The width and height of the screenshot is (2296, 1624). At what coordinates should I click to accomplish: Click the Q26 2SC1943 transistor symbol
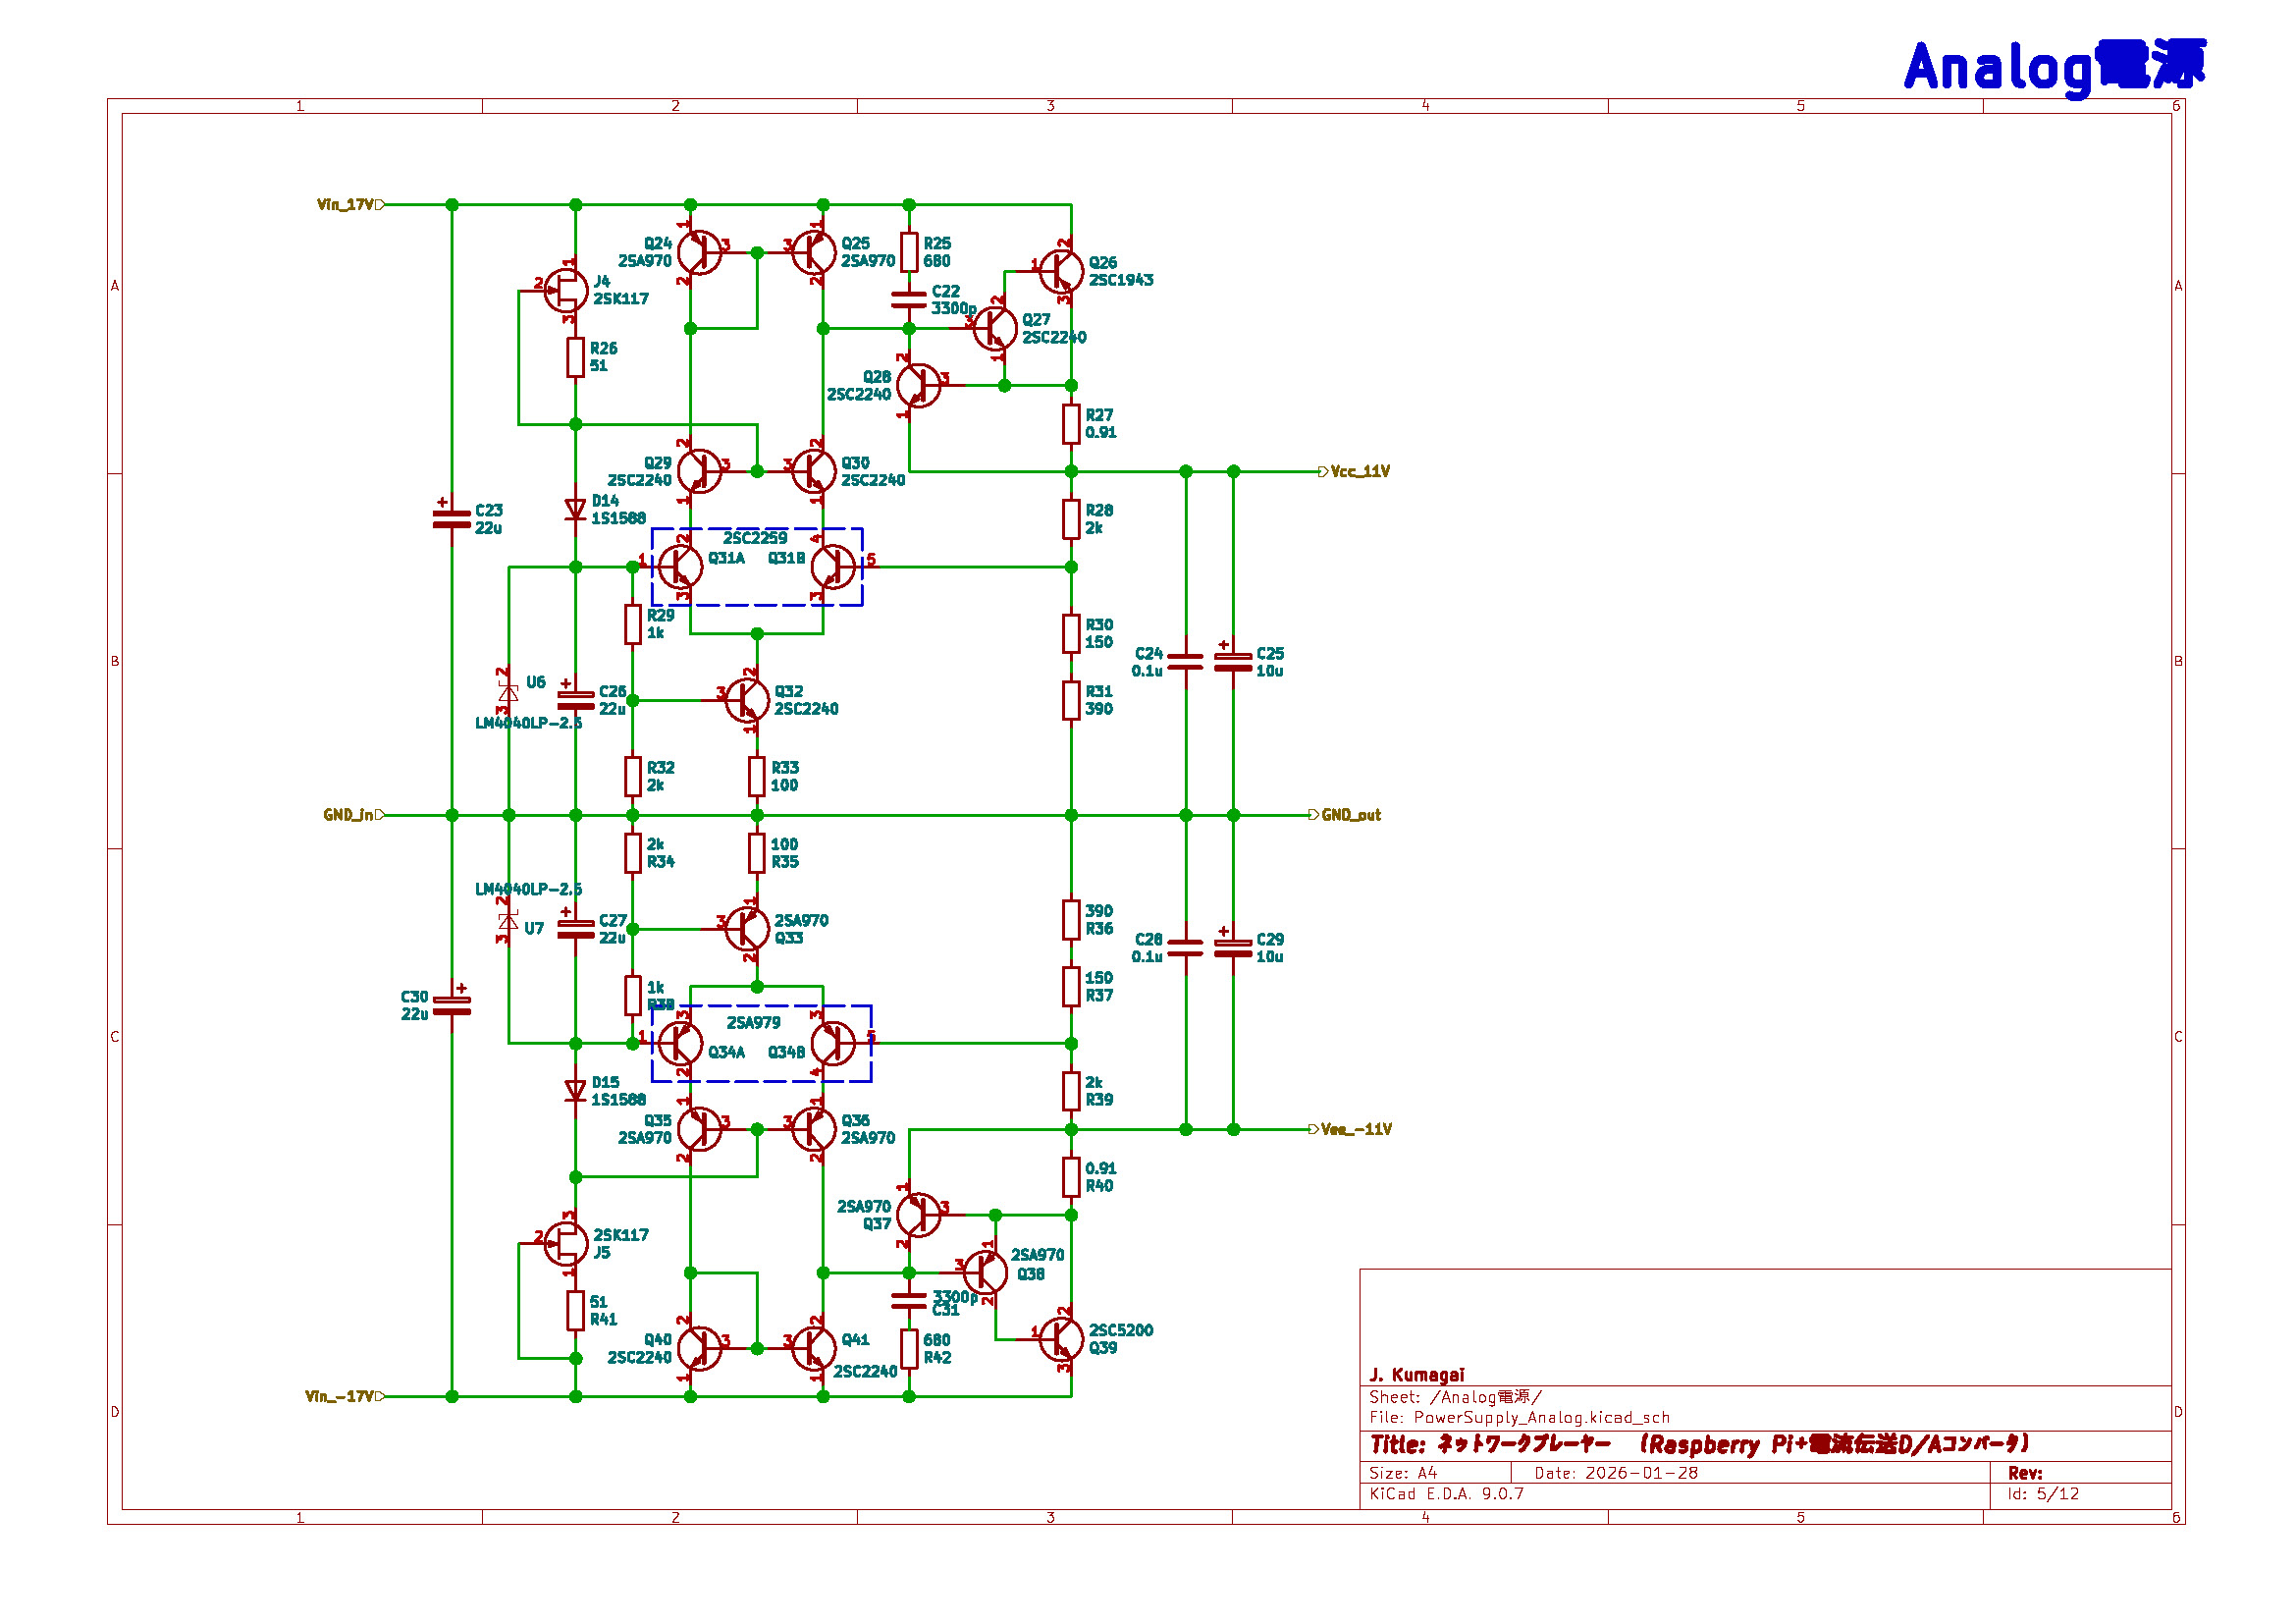pos(1061,270)
